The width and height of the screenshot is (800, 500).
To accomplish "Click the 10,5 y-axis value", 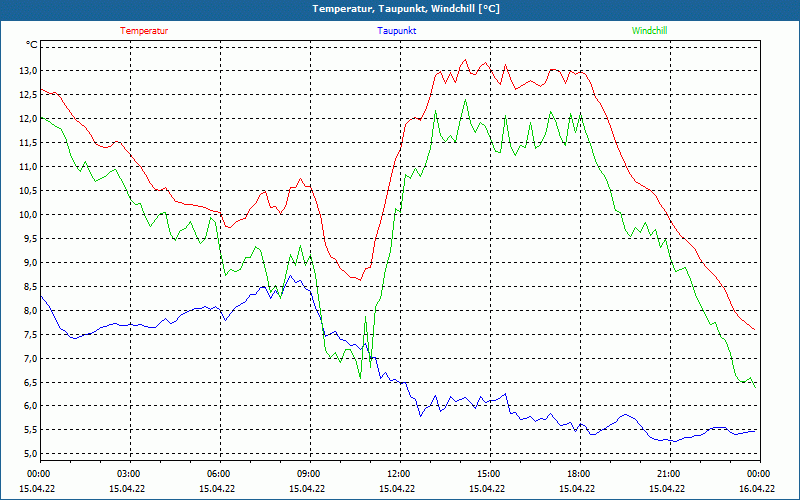I will [29, 191].
